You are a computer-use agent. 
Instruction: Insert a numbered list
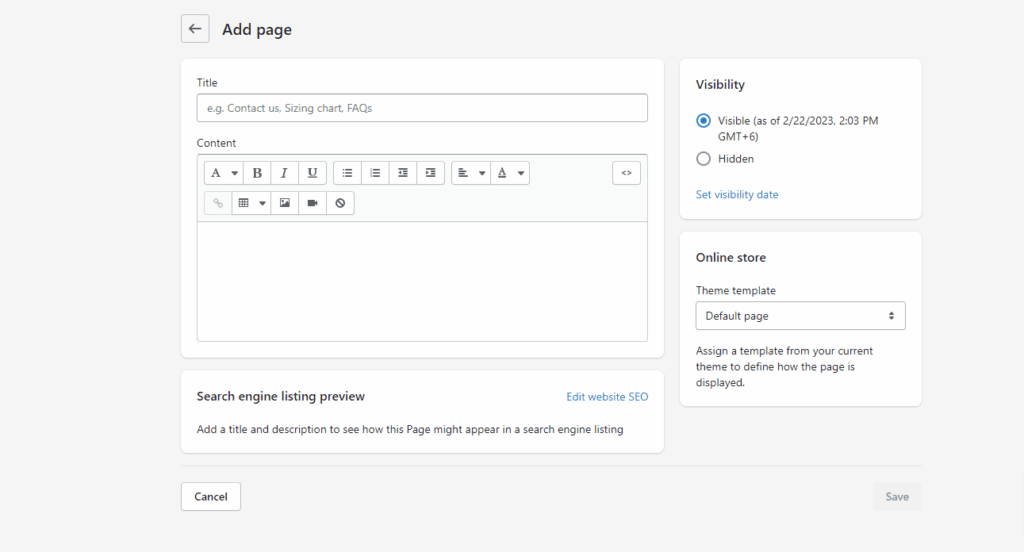375,173
